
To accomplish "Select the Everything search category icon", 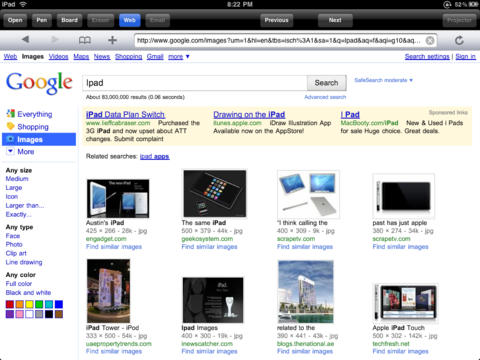I will click(11, 114).
